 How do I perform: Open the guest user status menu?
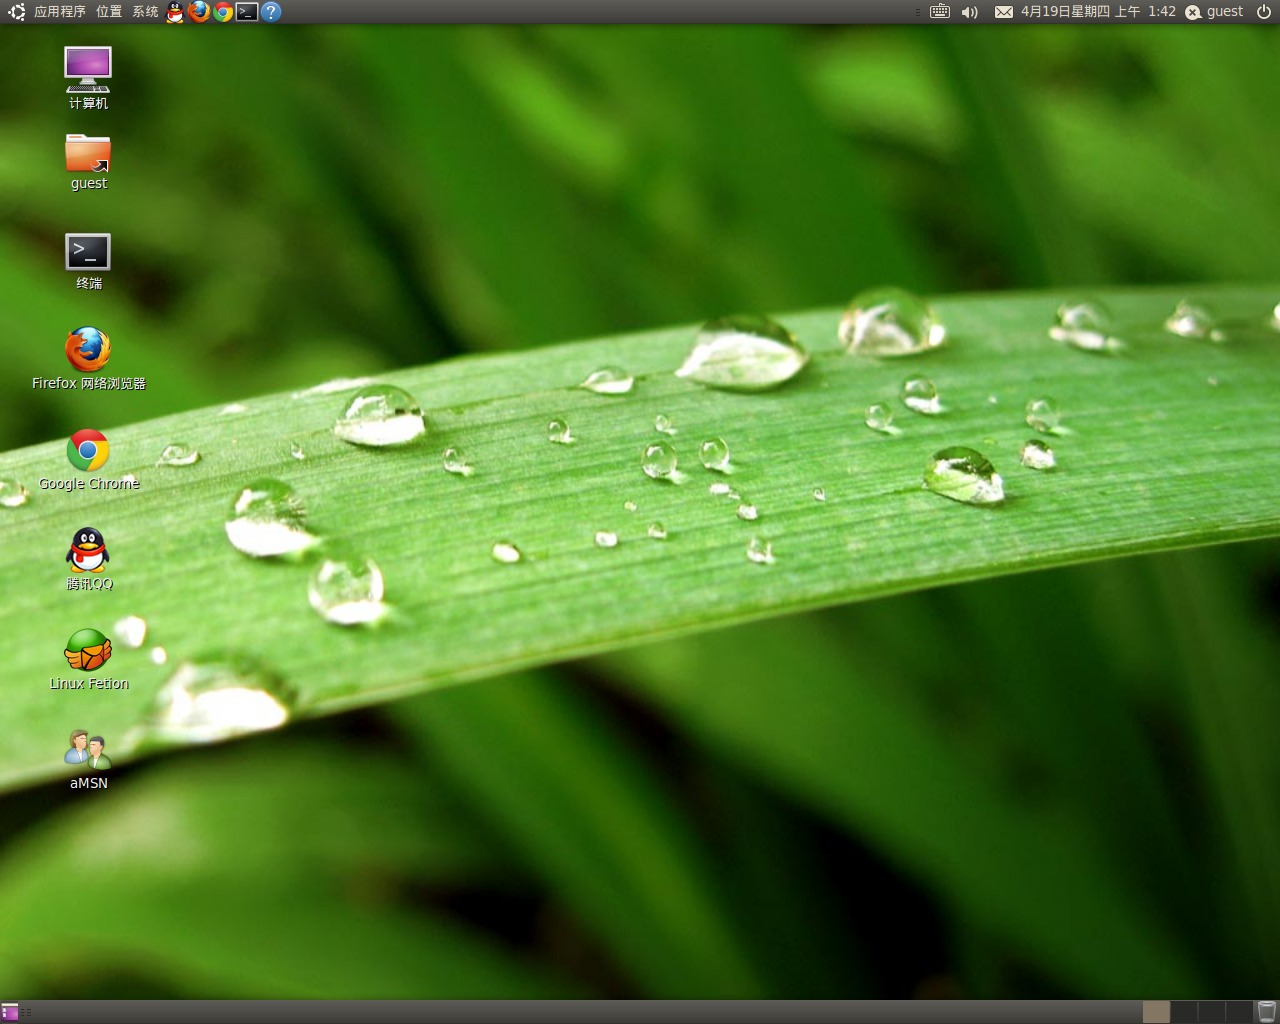click(1214, 12)
